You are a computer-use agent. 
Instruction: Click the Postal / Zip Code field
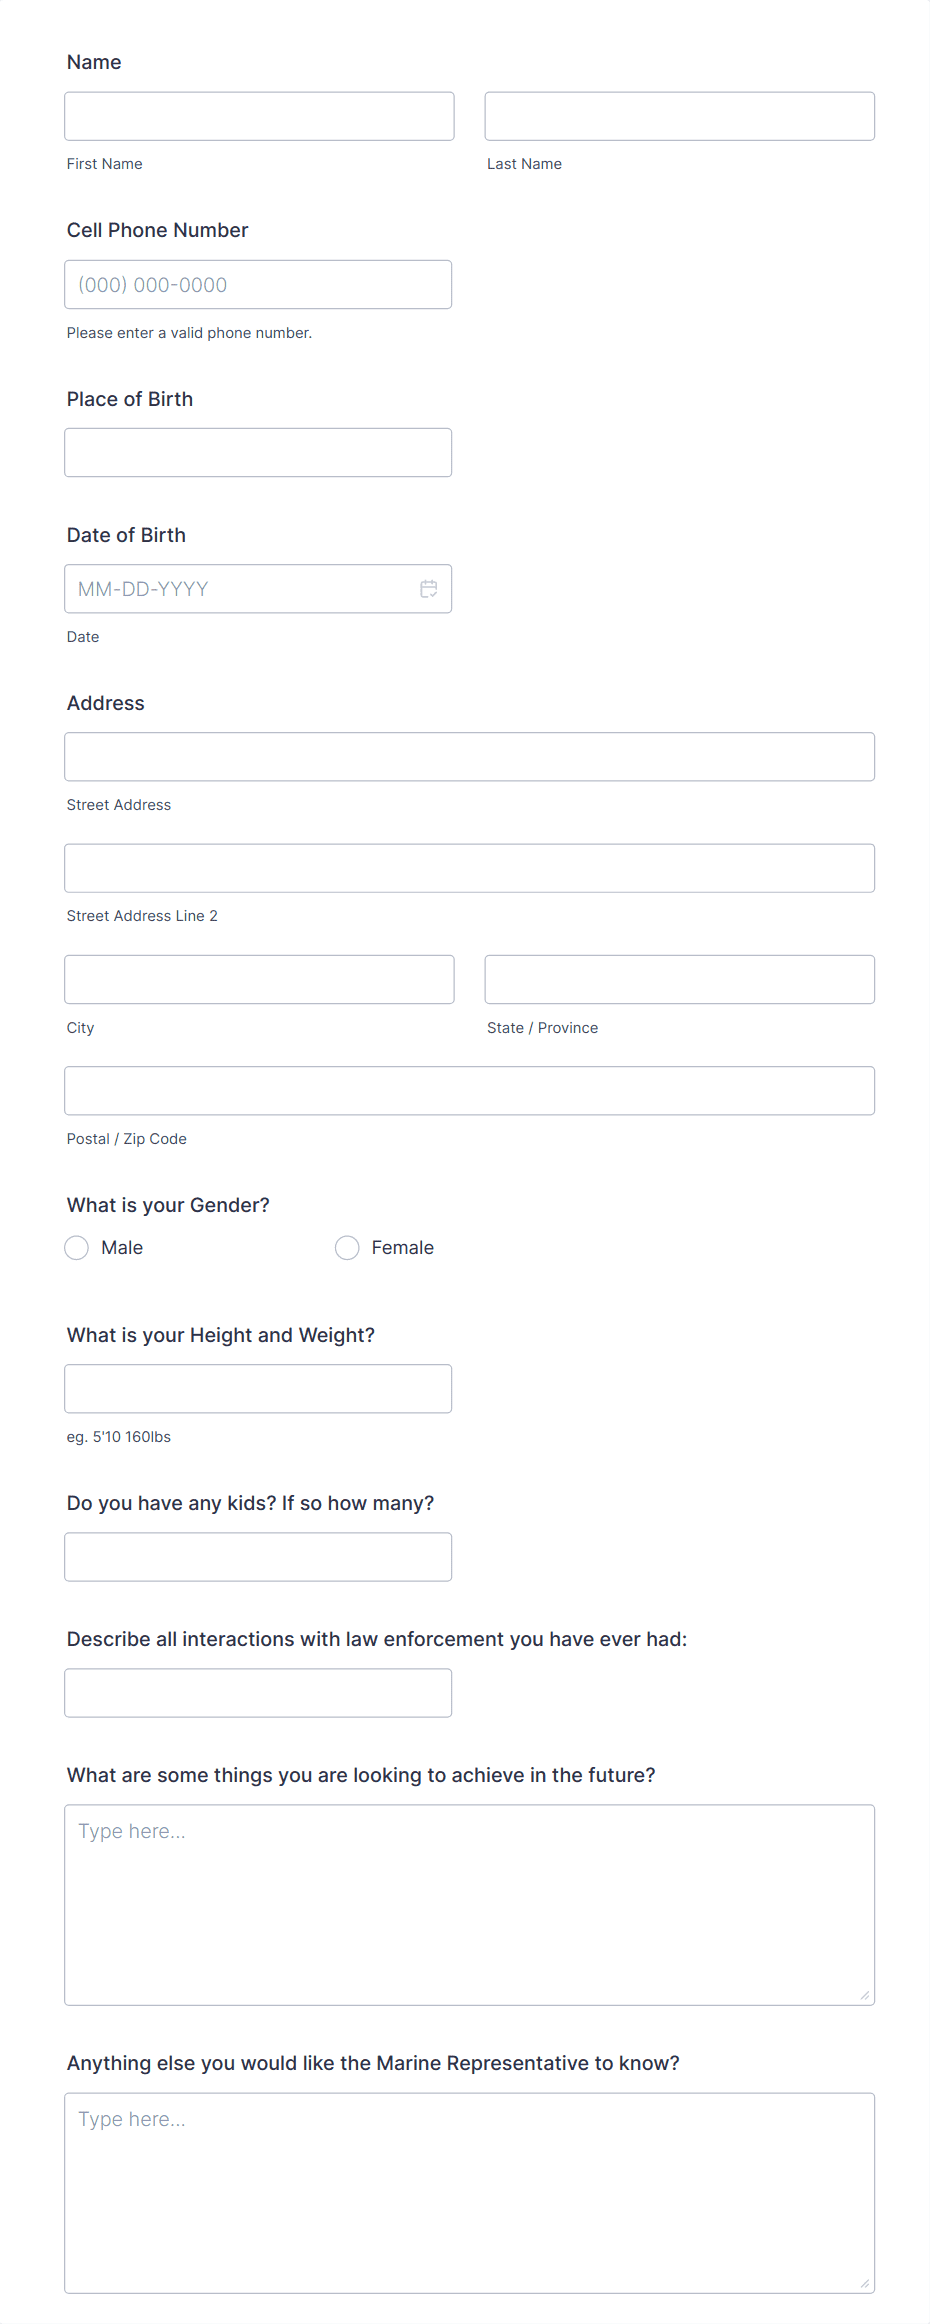[x=469, y=1091]
